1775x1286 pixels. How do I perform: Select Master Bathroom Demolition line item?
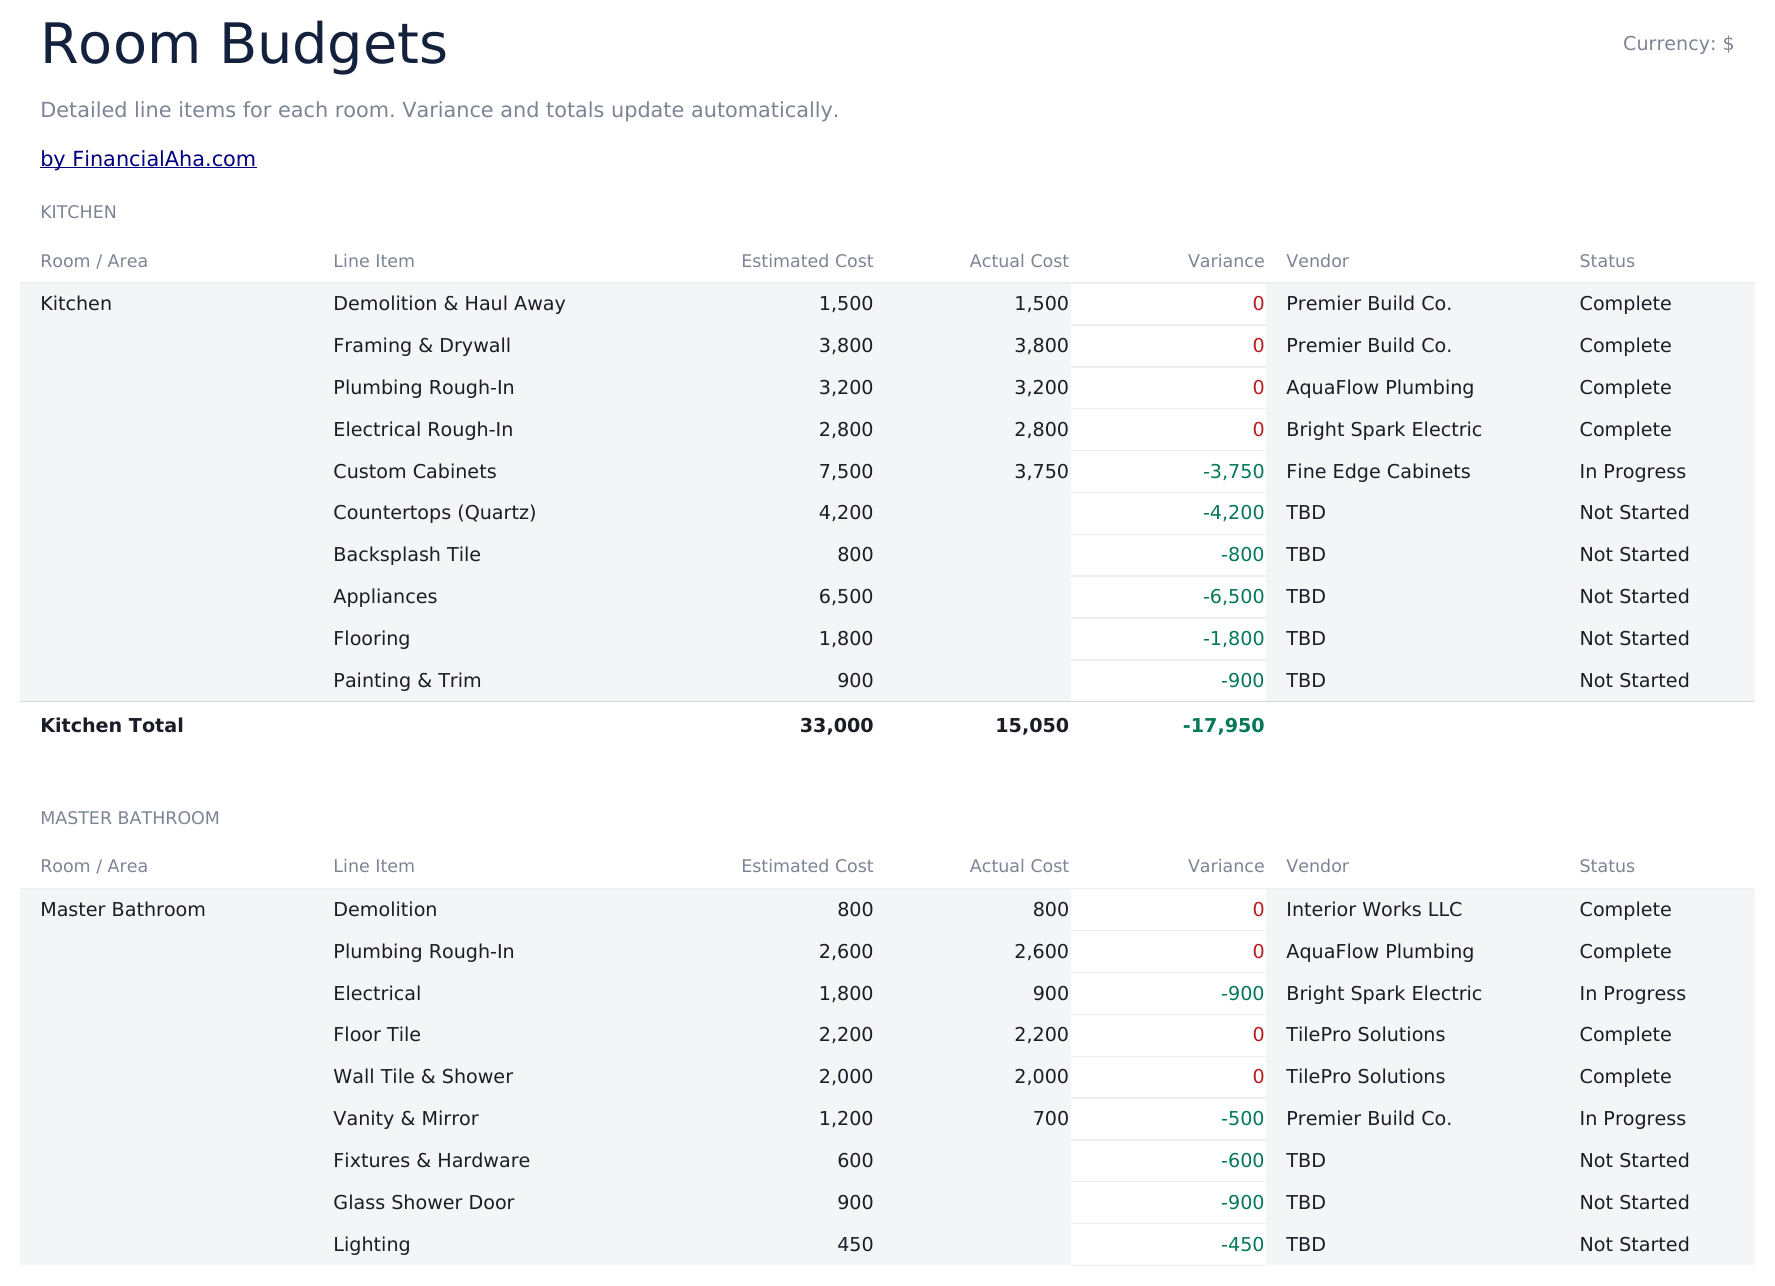point(385,910)
